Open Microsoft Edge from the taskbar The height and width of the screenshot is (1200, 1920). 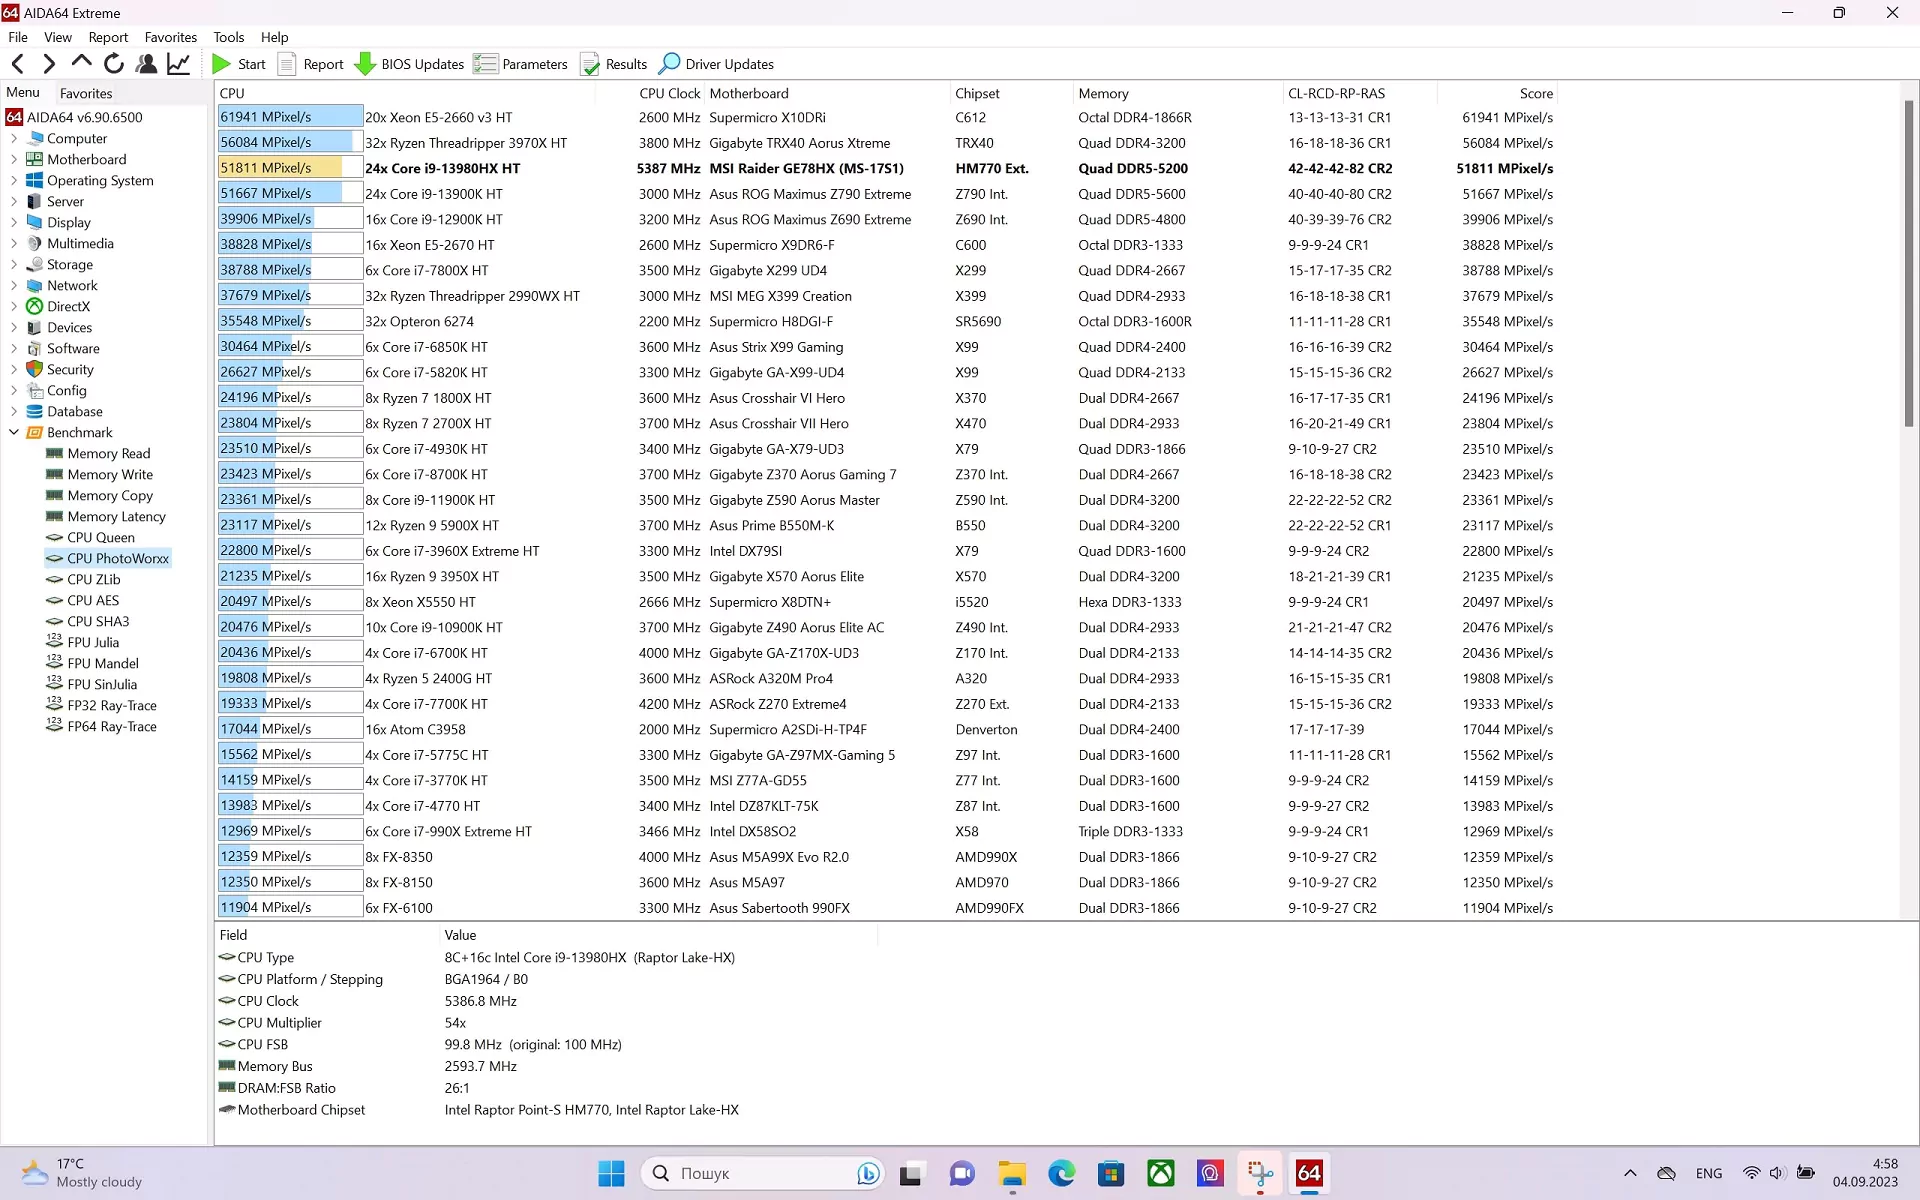point(1061,1173)
